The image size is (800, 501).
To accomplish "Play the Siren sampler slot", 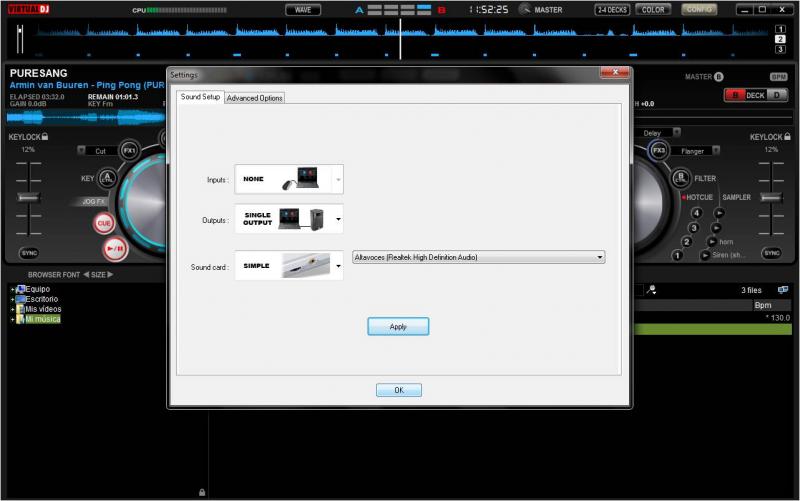I will [x=705, y=255].
